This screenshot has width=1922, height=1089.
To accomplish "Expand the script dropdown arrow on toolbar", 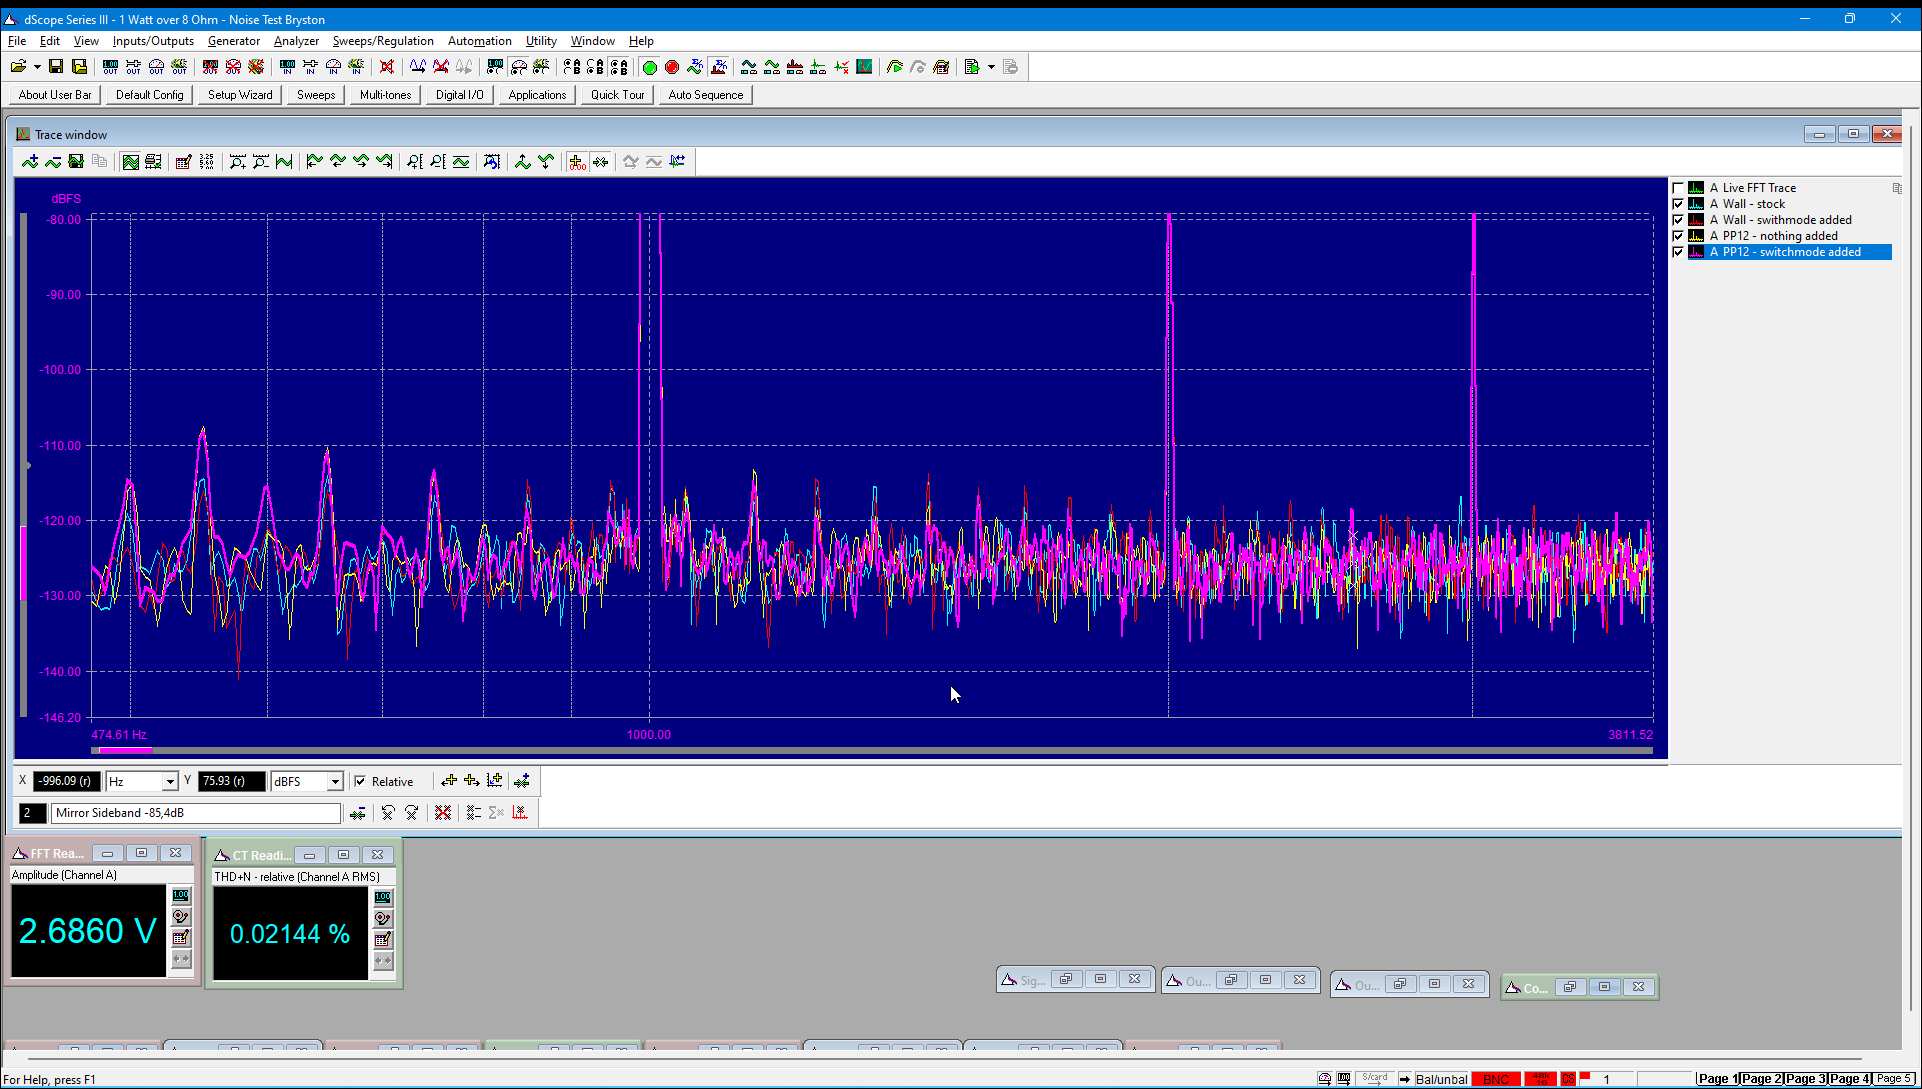I will 991,67.
